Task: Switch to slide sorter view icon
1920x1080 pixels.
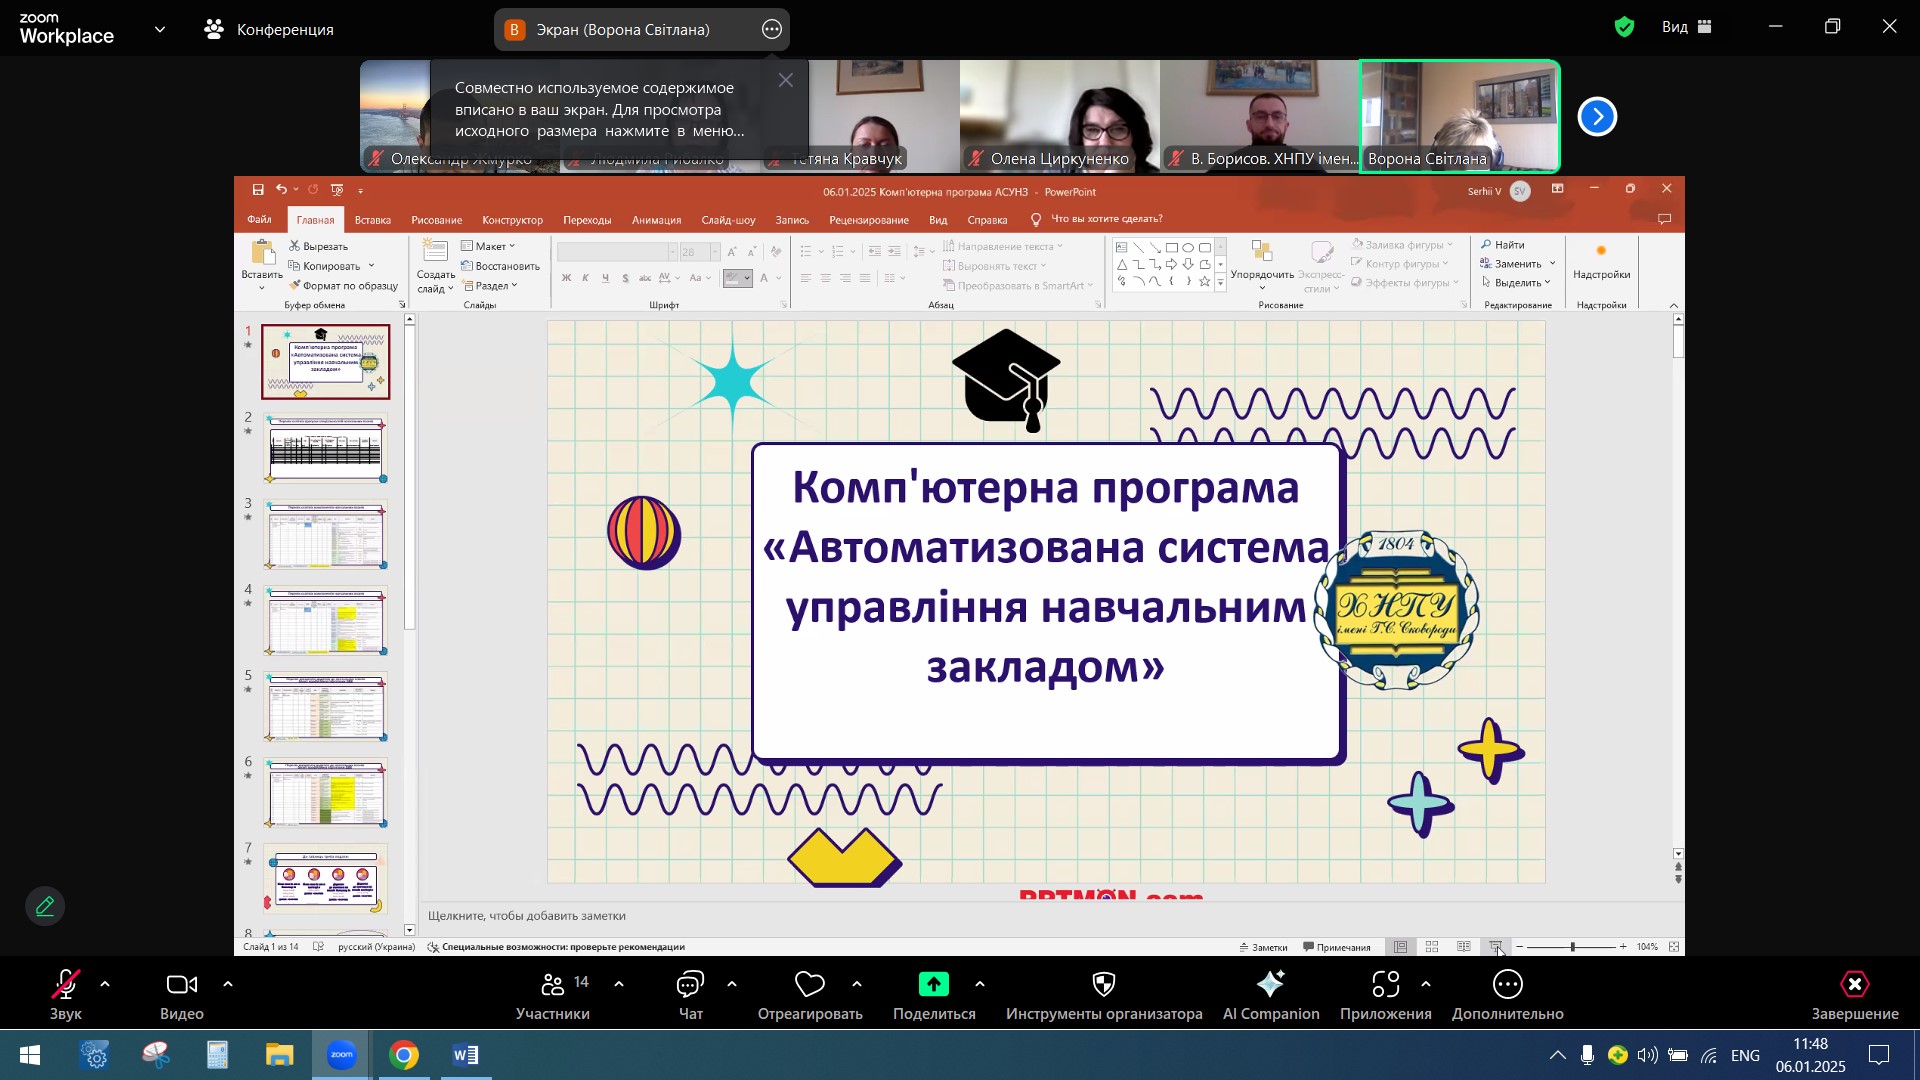Action: (x=1432, y=947)
